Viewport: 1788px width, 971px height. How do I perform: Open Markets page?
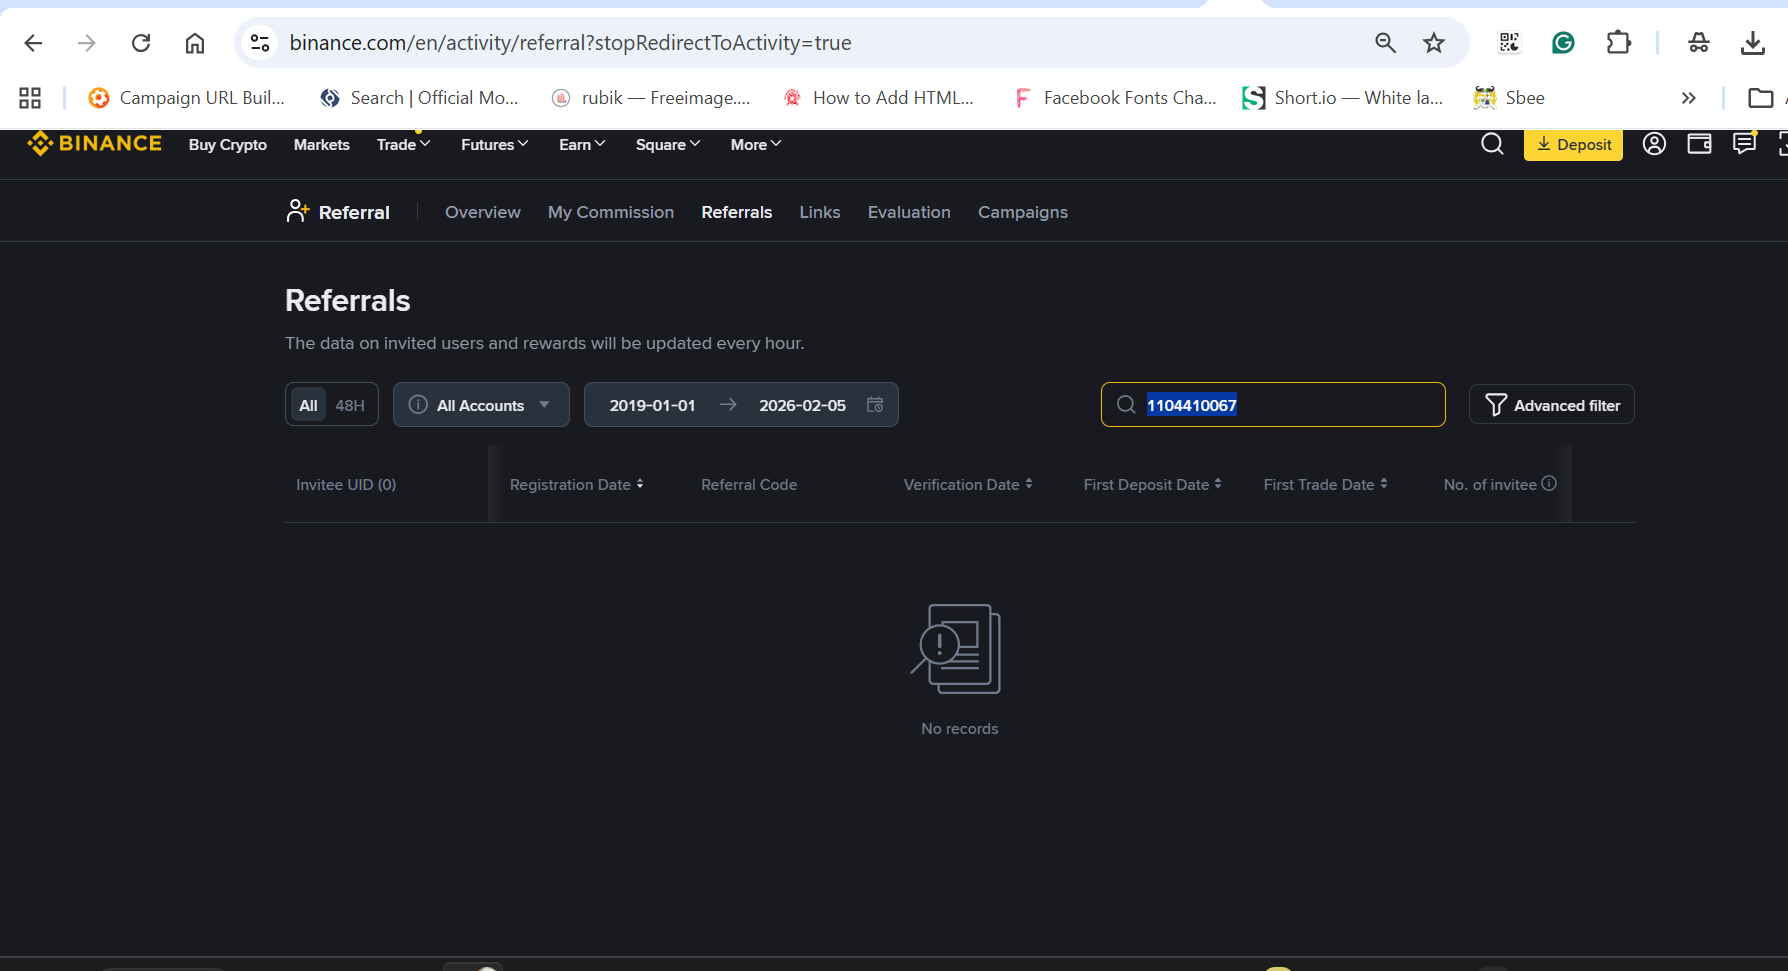point(322,145)
